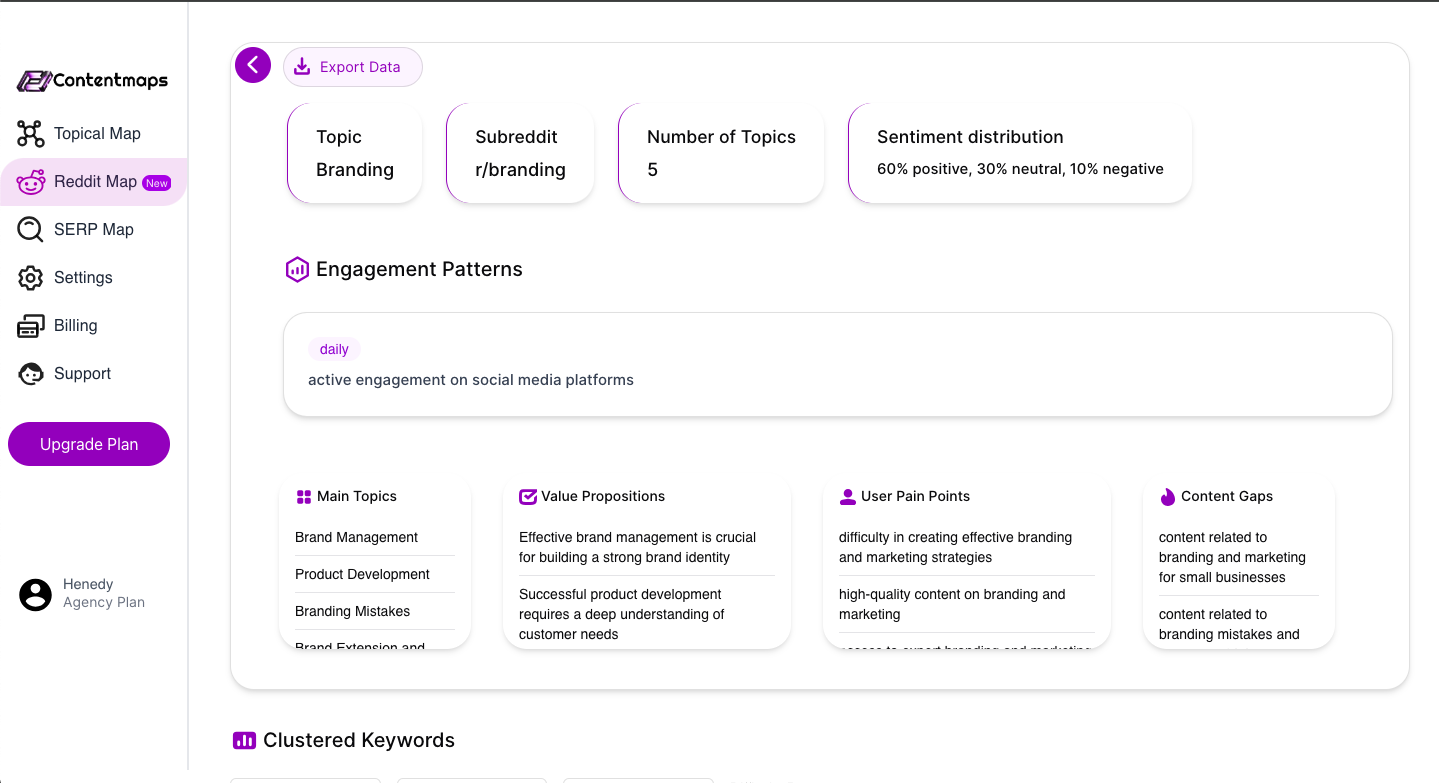Viewport: 1439px width, 783px height.
Task: Click the SERP Map magnifier icon
Action: coord(31,230)
